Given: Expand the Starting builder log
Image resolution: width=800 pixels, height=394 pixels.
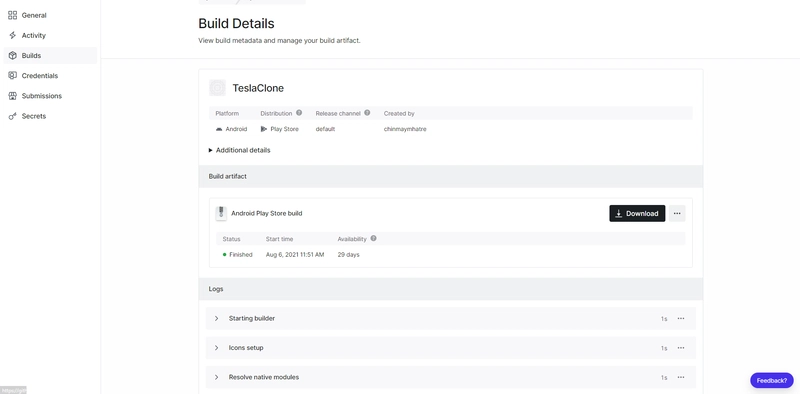Looking at the screenshot, I should point(216,318).
